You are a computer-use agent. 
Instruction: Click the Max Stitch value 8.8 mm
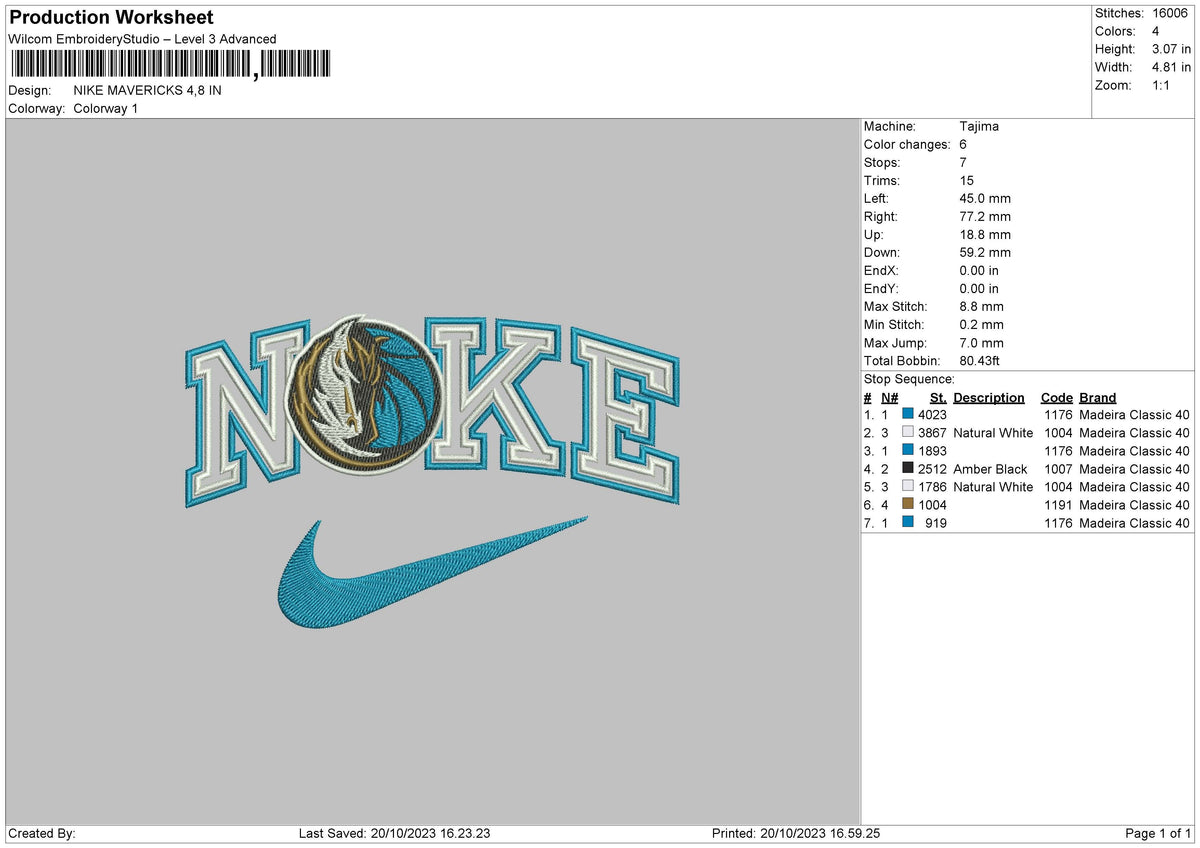[981, 306]
